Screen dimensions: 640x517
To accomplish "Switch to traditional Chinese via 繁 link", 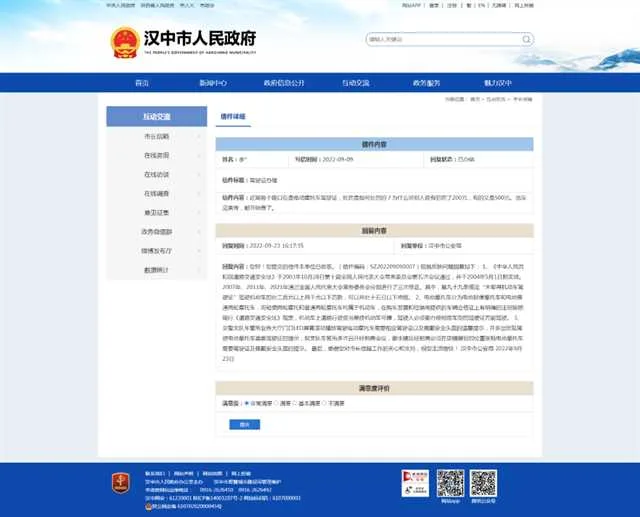I will (469, 5).
